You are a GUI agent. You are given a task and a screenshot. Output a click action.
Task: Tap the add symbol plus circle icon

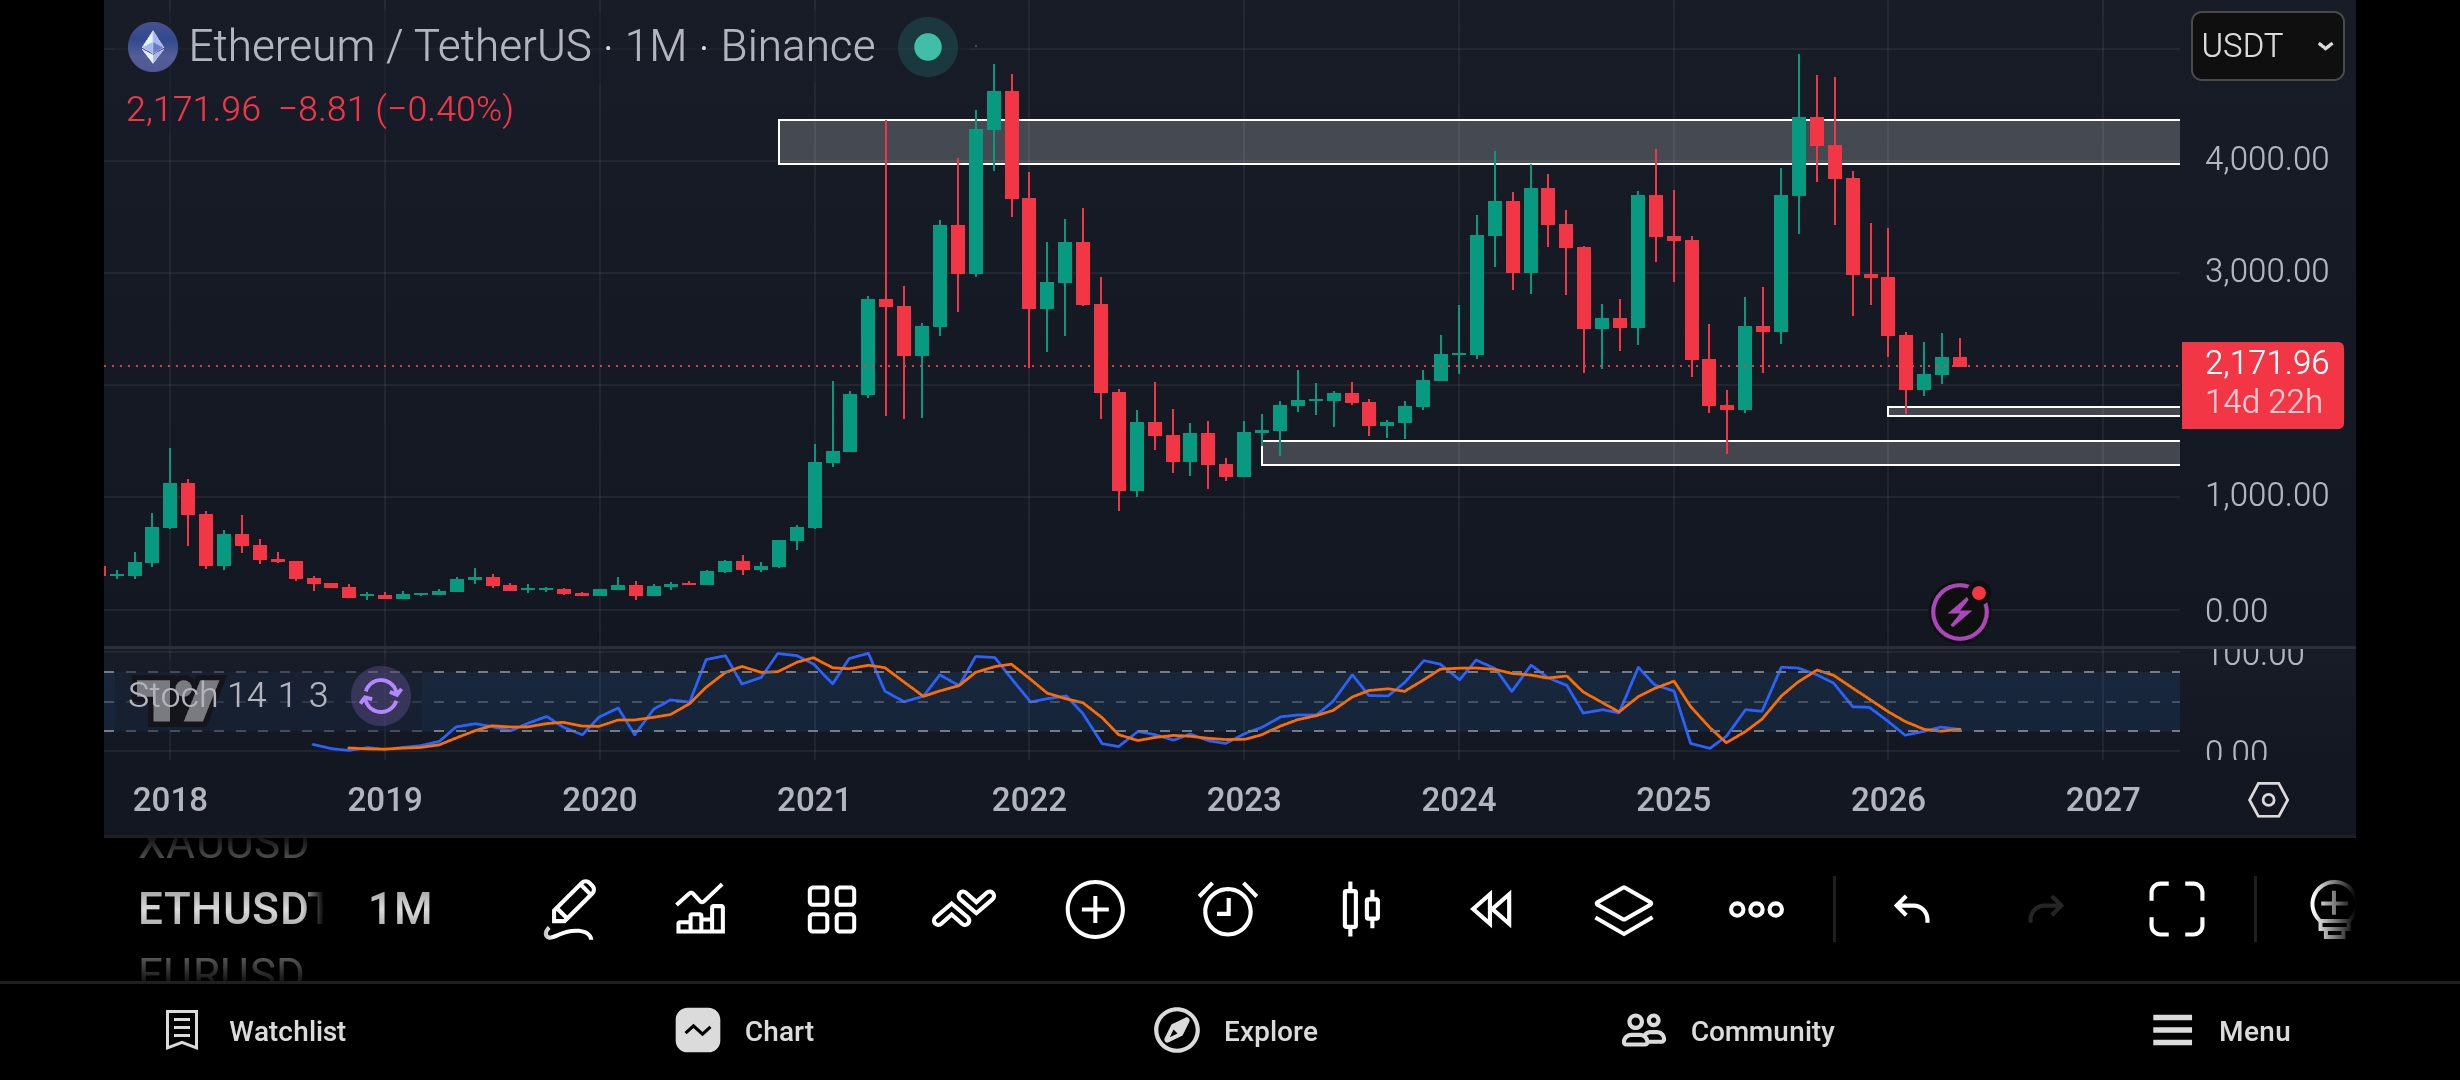pos(1095,910)
